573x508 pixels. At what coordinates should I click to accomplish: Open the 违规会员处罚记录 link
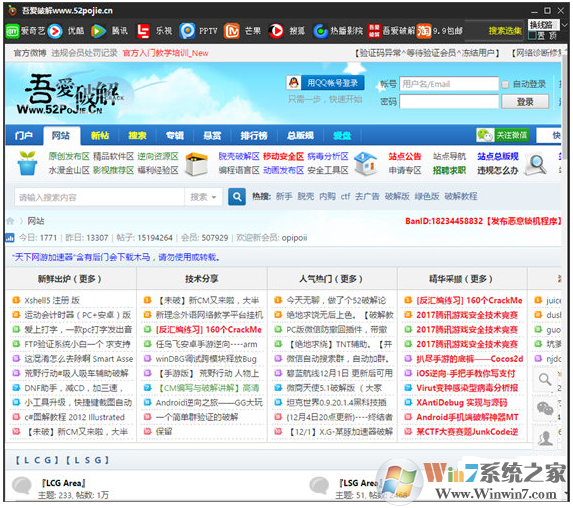click(84, 53)
